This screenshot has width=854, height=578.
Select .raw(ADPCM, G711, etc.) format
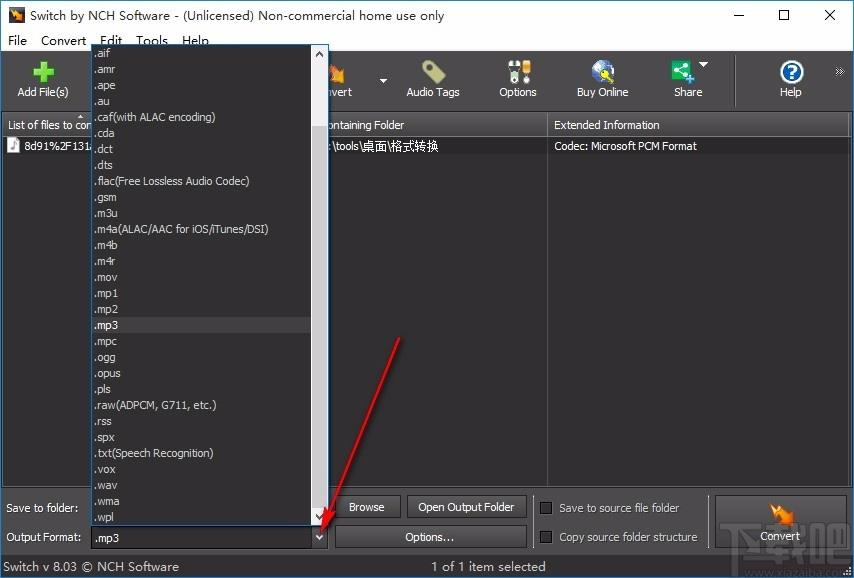200,405
